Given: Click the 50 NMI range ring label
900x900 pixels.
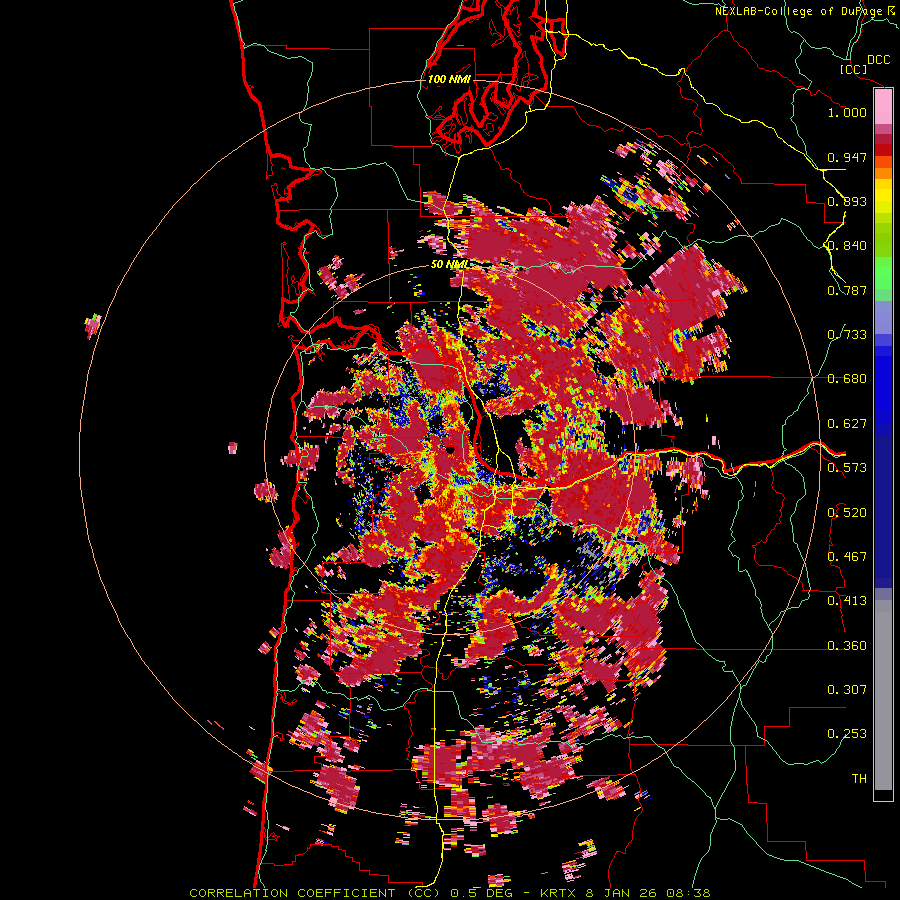Looking at the screenshot, I should tap(449, 265).
